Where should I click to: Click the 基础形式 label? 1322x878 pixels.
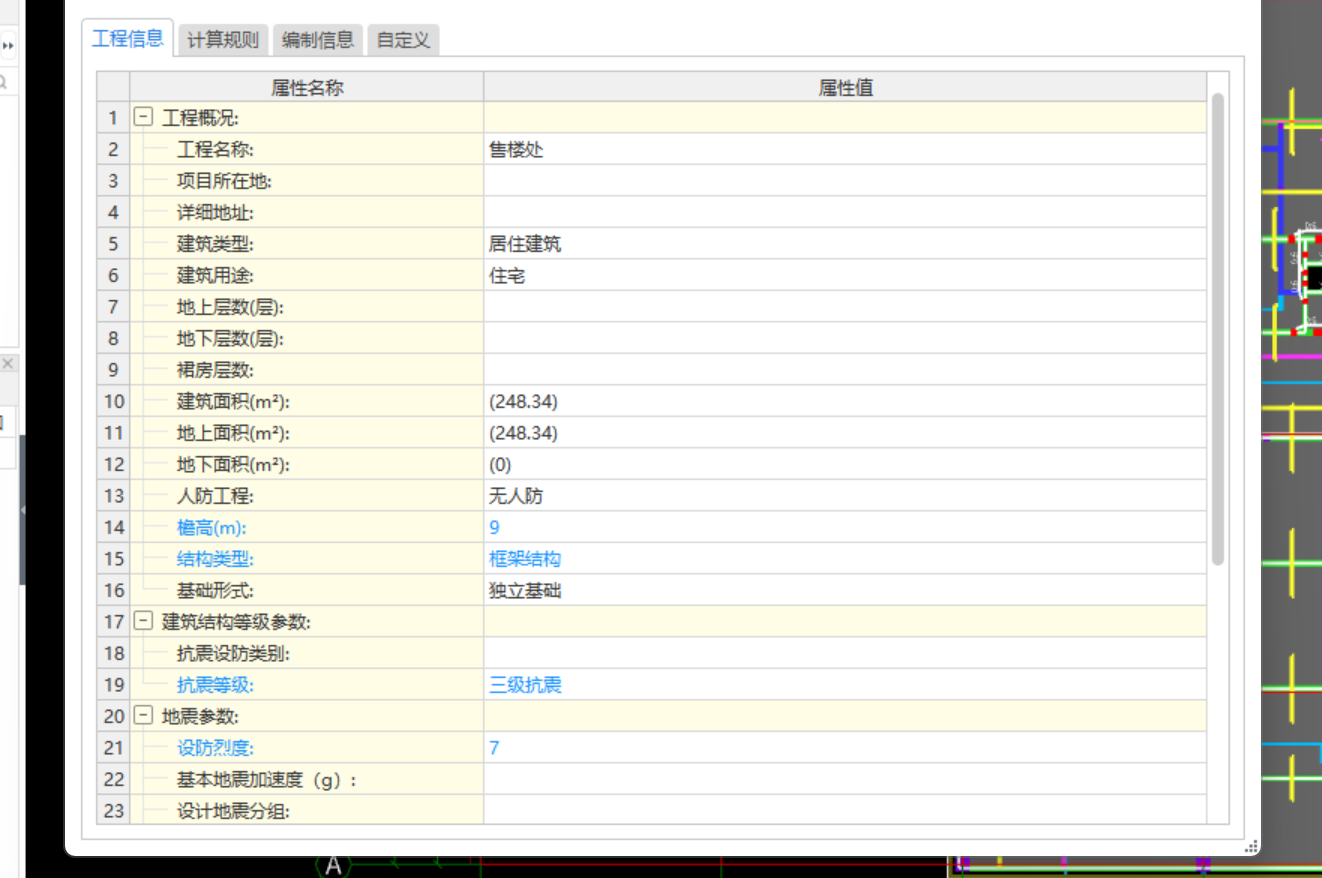tap(215, 591)
